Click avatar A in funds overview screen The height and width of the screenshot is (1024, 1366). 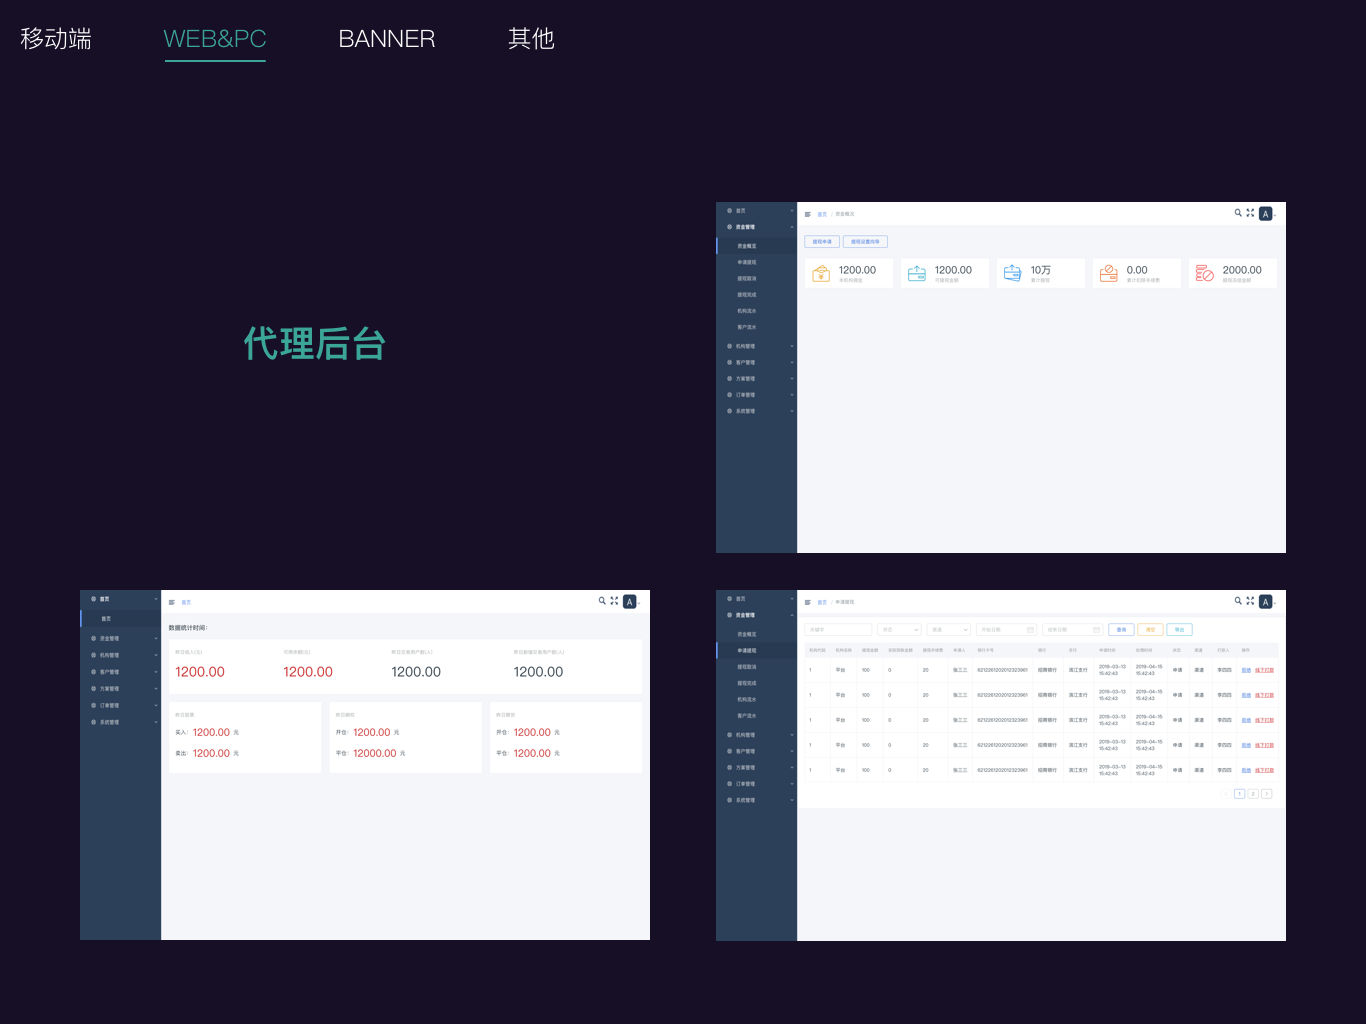pos(1265,214)
